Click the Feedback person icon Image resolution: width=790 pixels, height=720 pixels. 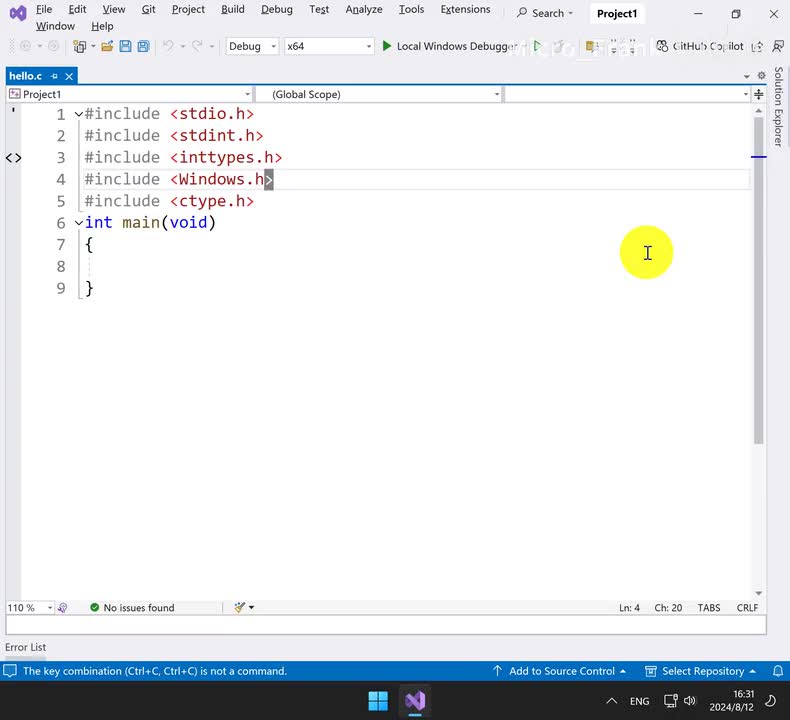click(778, 46)
